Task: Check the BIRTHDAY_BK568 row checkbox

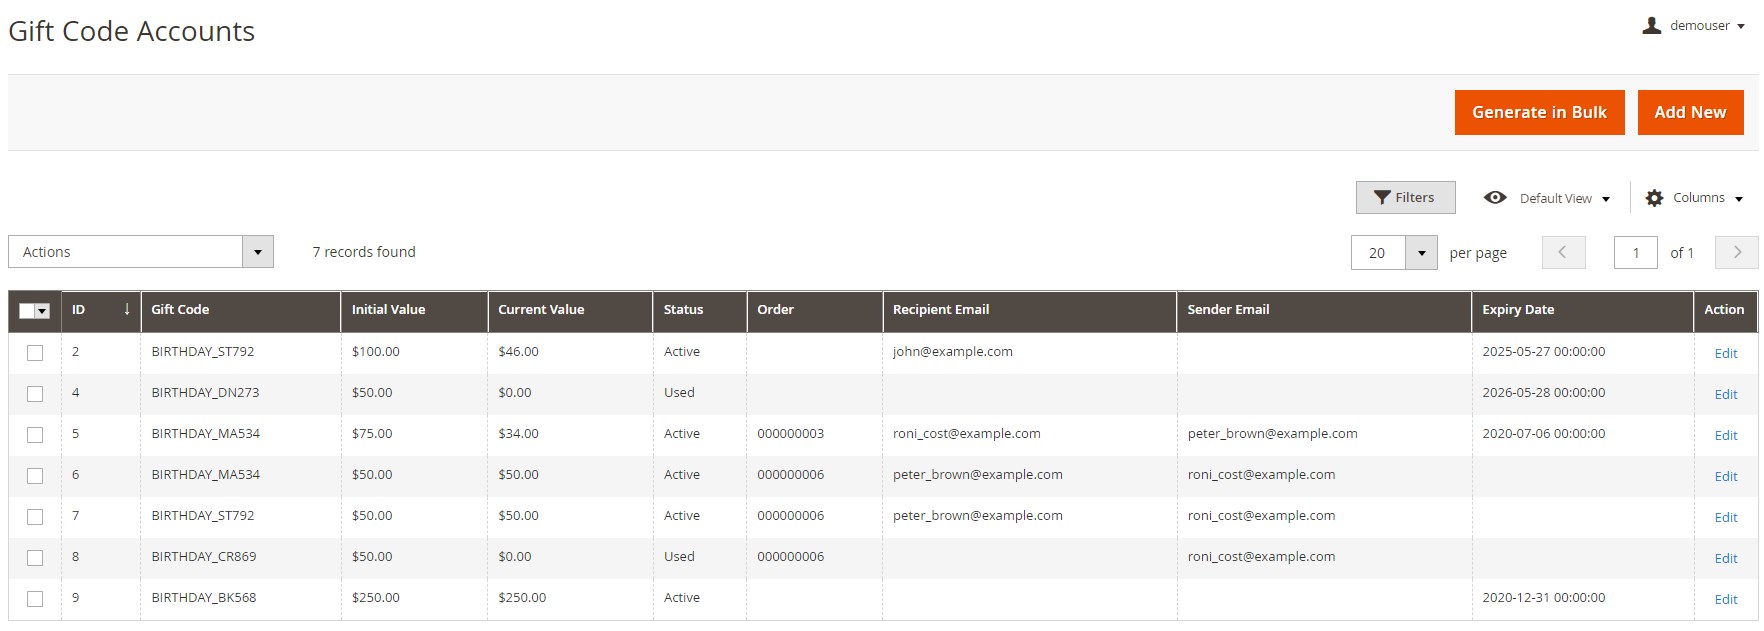Action: tap(35, 599)
